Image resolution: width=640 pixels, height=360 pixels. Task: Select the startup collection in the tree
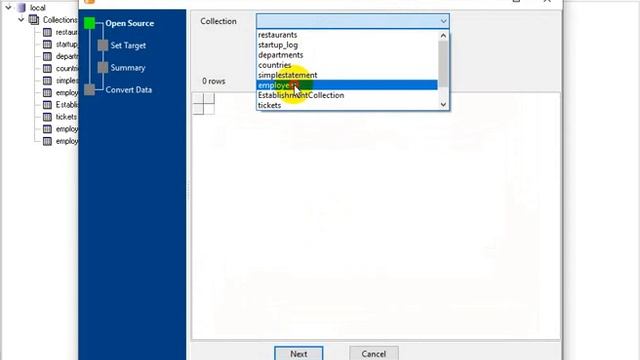67,44
